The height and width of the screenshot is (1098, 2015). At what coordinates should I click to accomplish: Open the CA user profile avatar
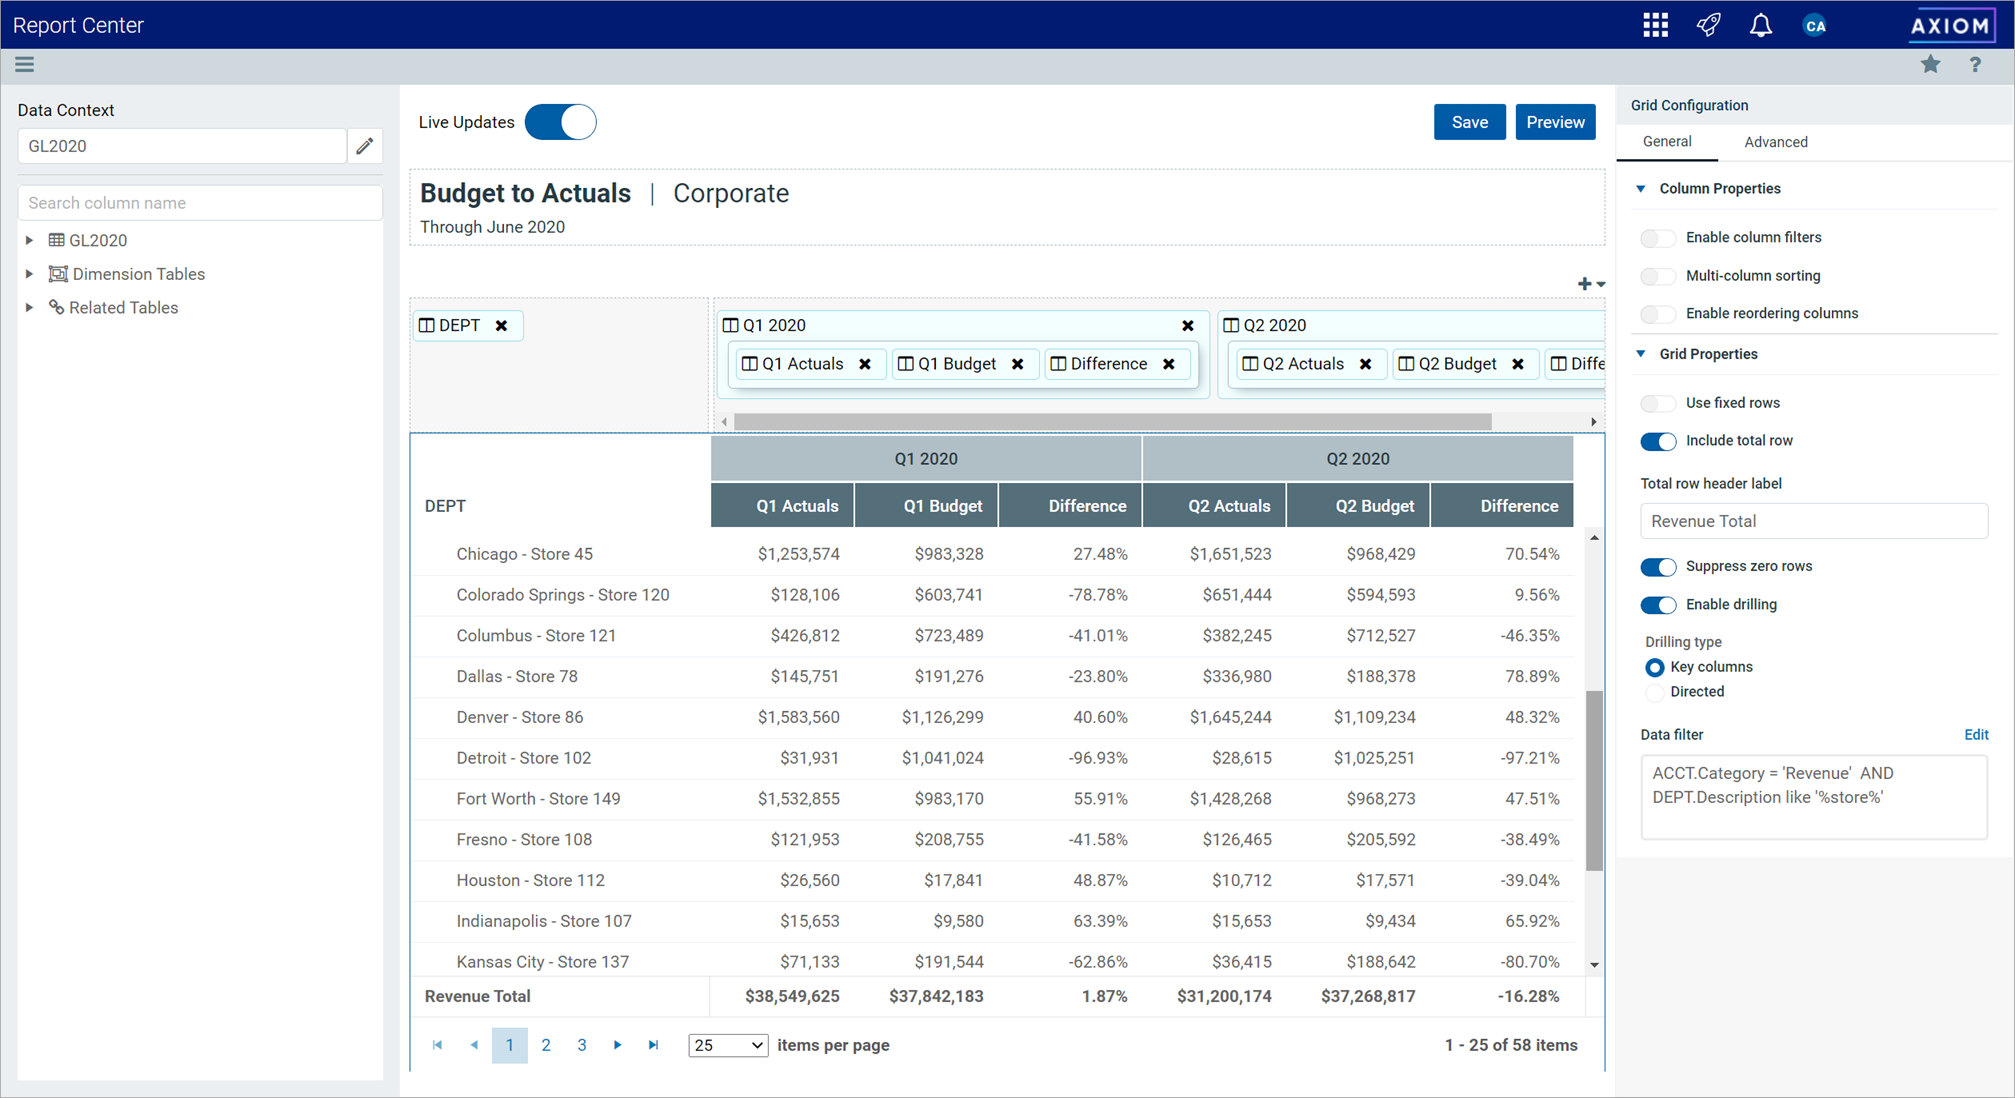click(1815, 26)
